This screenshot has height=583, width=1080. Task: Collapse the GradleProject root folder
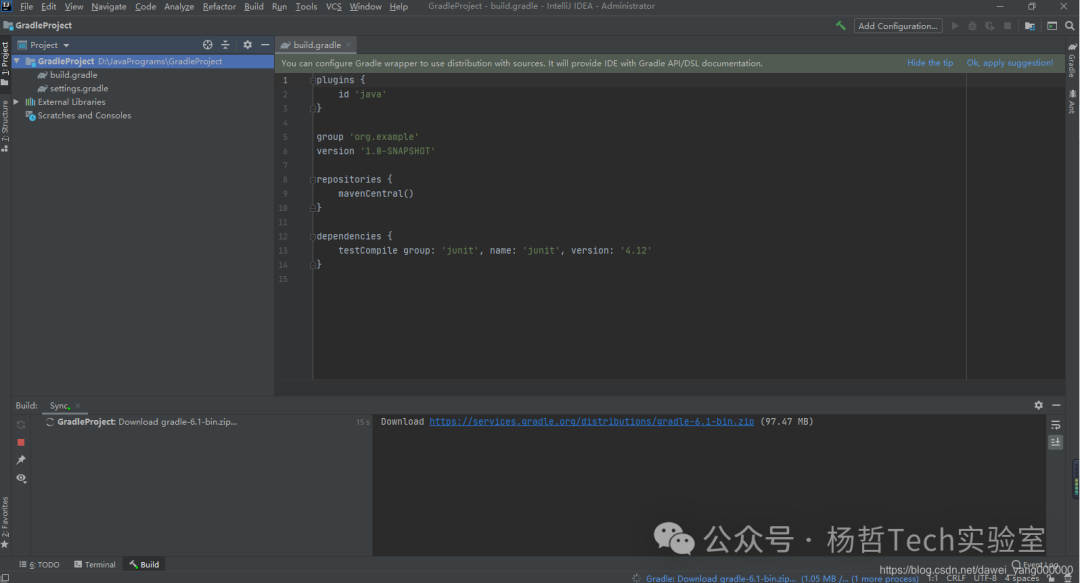pos(16,61)
